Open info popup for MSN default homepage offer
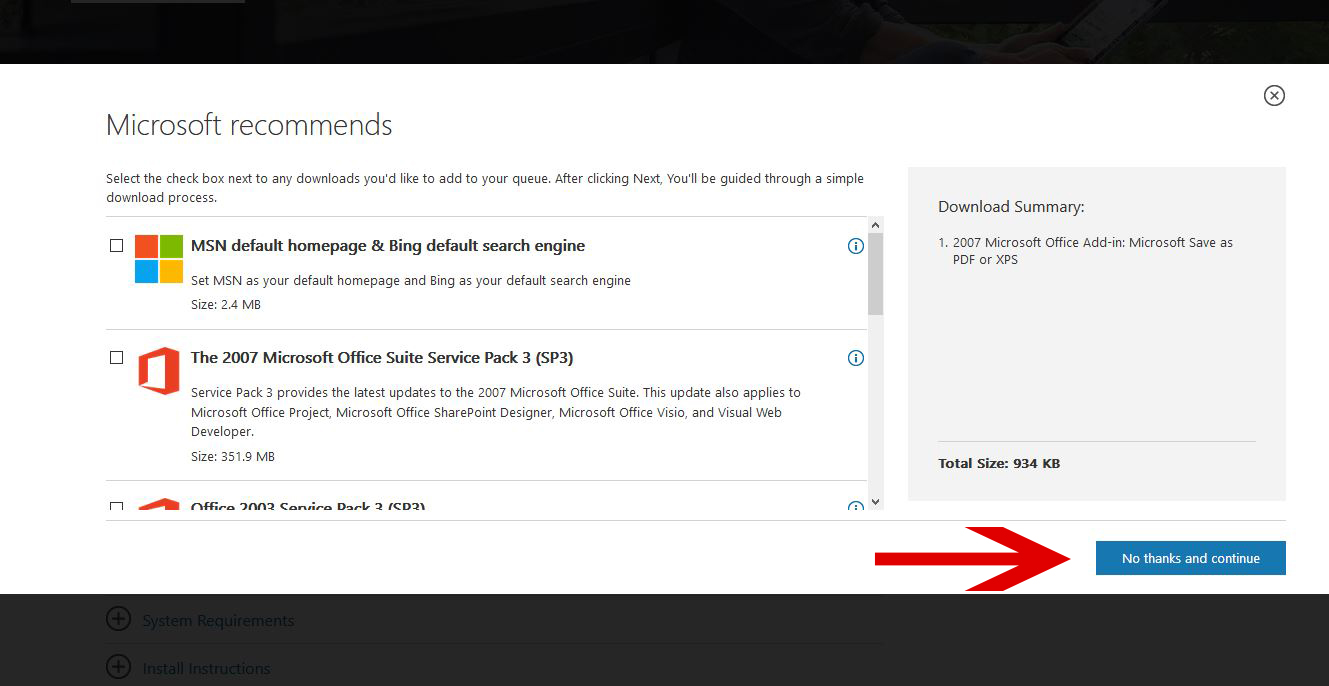1329x686 pixels. [x=855, y=245]
